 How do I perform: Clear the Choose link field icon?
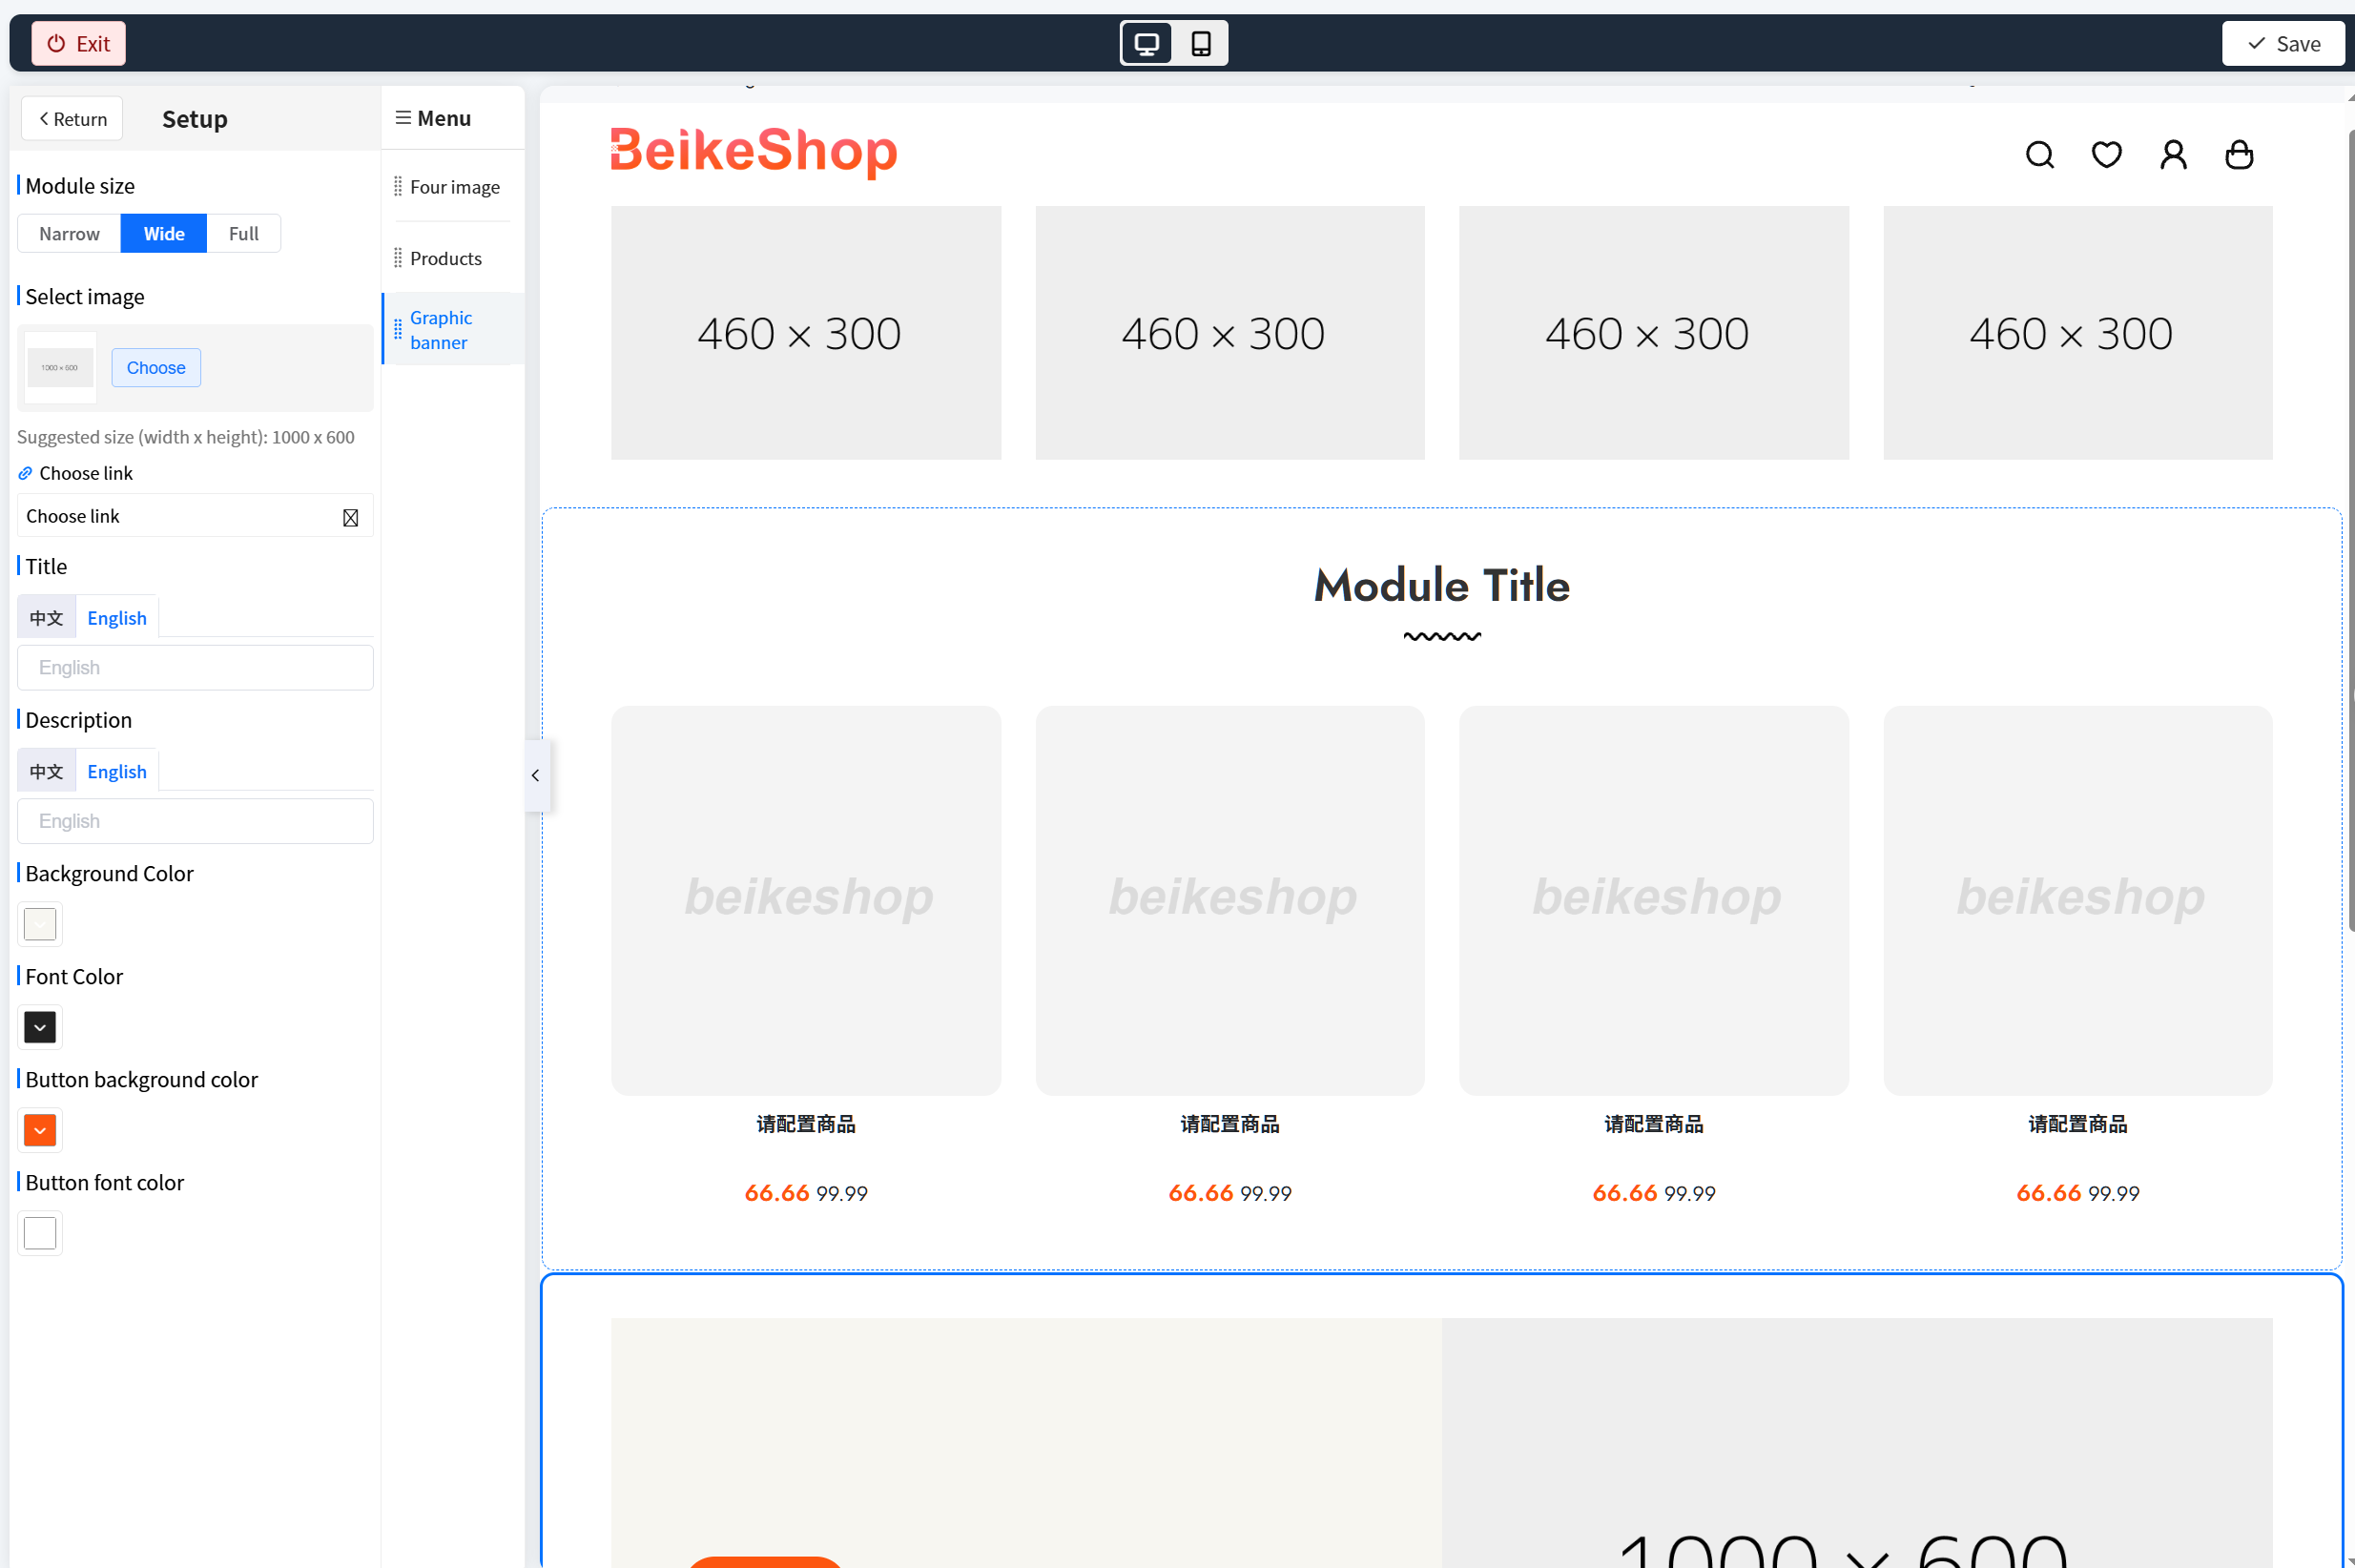click(x=350, y=517)
